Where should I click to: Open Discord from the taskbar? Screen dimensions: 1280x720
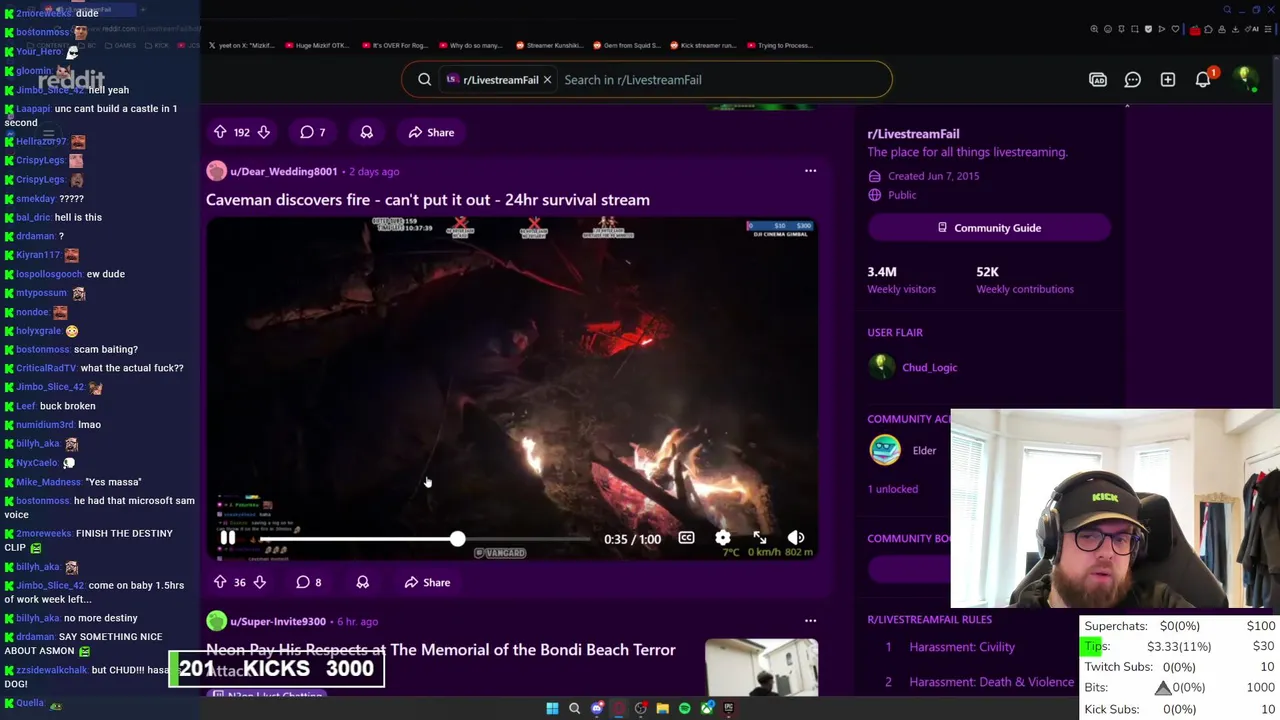point(597,708)
